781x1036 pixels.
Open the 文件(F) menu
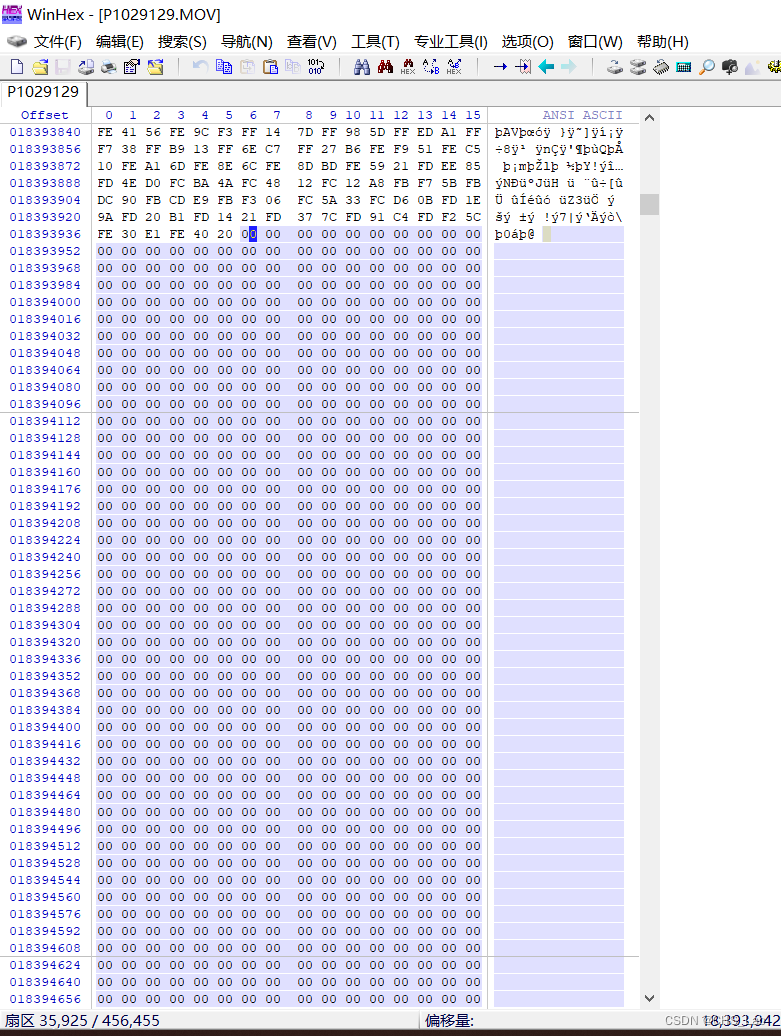(x=57, y=42)
